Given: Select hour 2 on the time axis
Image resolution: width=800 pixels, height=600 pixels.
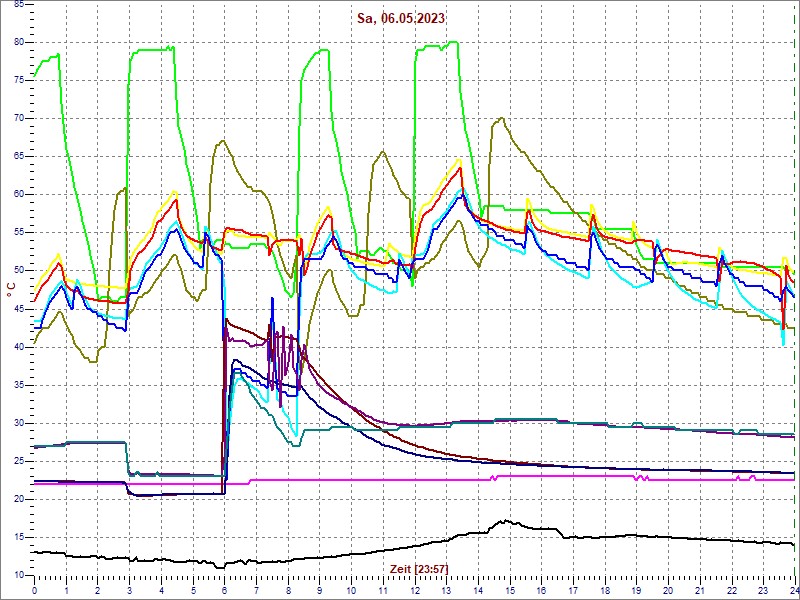Looking at the screenshot, I should (97, 590).
